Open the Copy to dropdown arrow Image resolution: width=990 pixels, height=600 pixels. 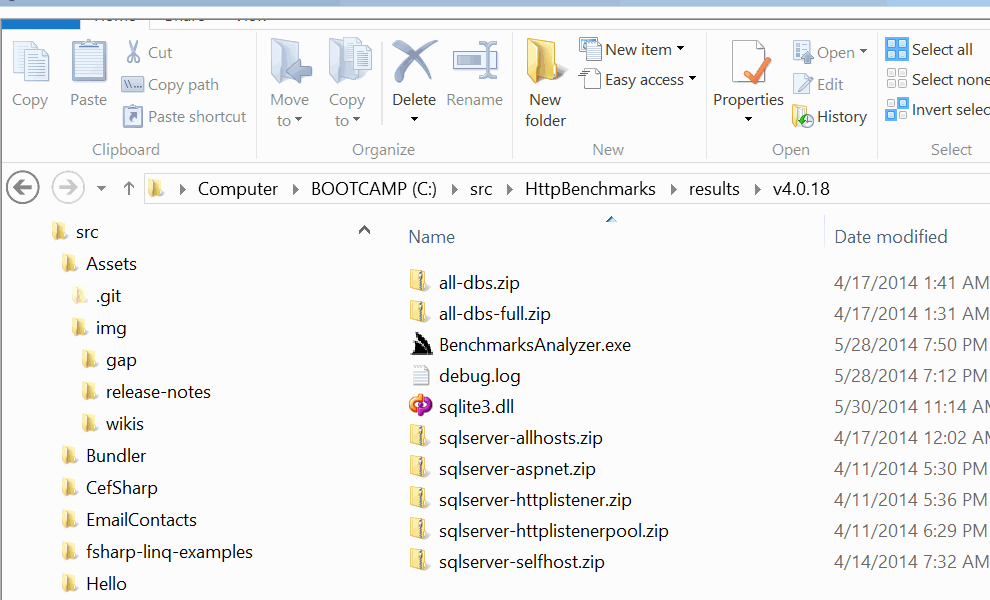click(x=357, y=120)
